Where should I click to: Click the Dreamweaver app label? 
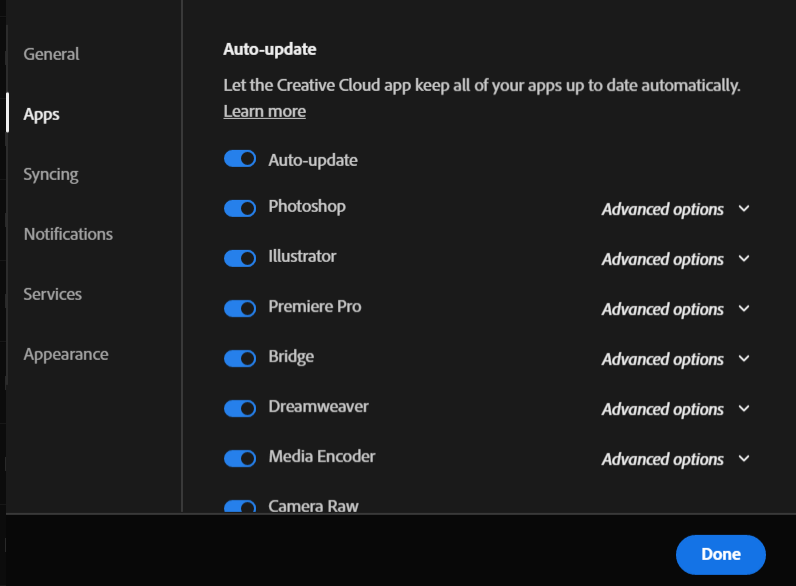pos(318,406)
